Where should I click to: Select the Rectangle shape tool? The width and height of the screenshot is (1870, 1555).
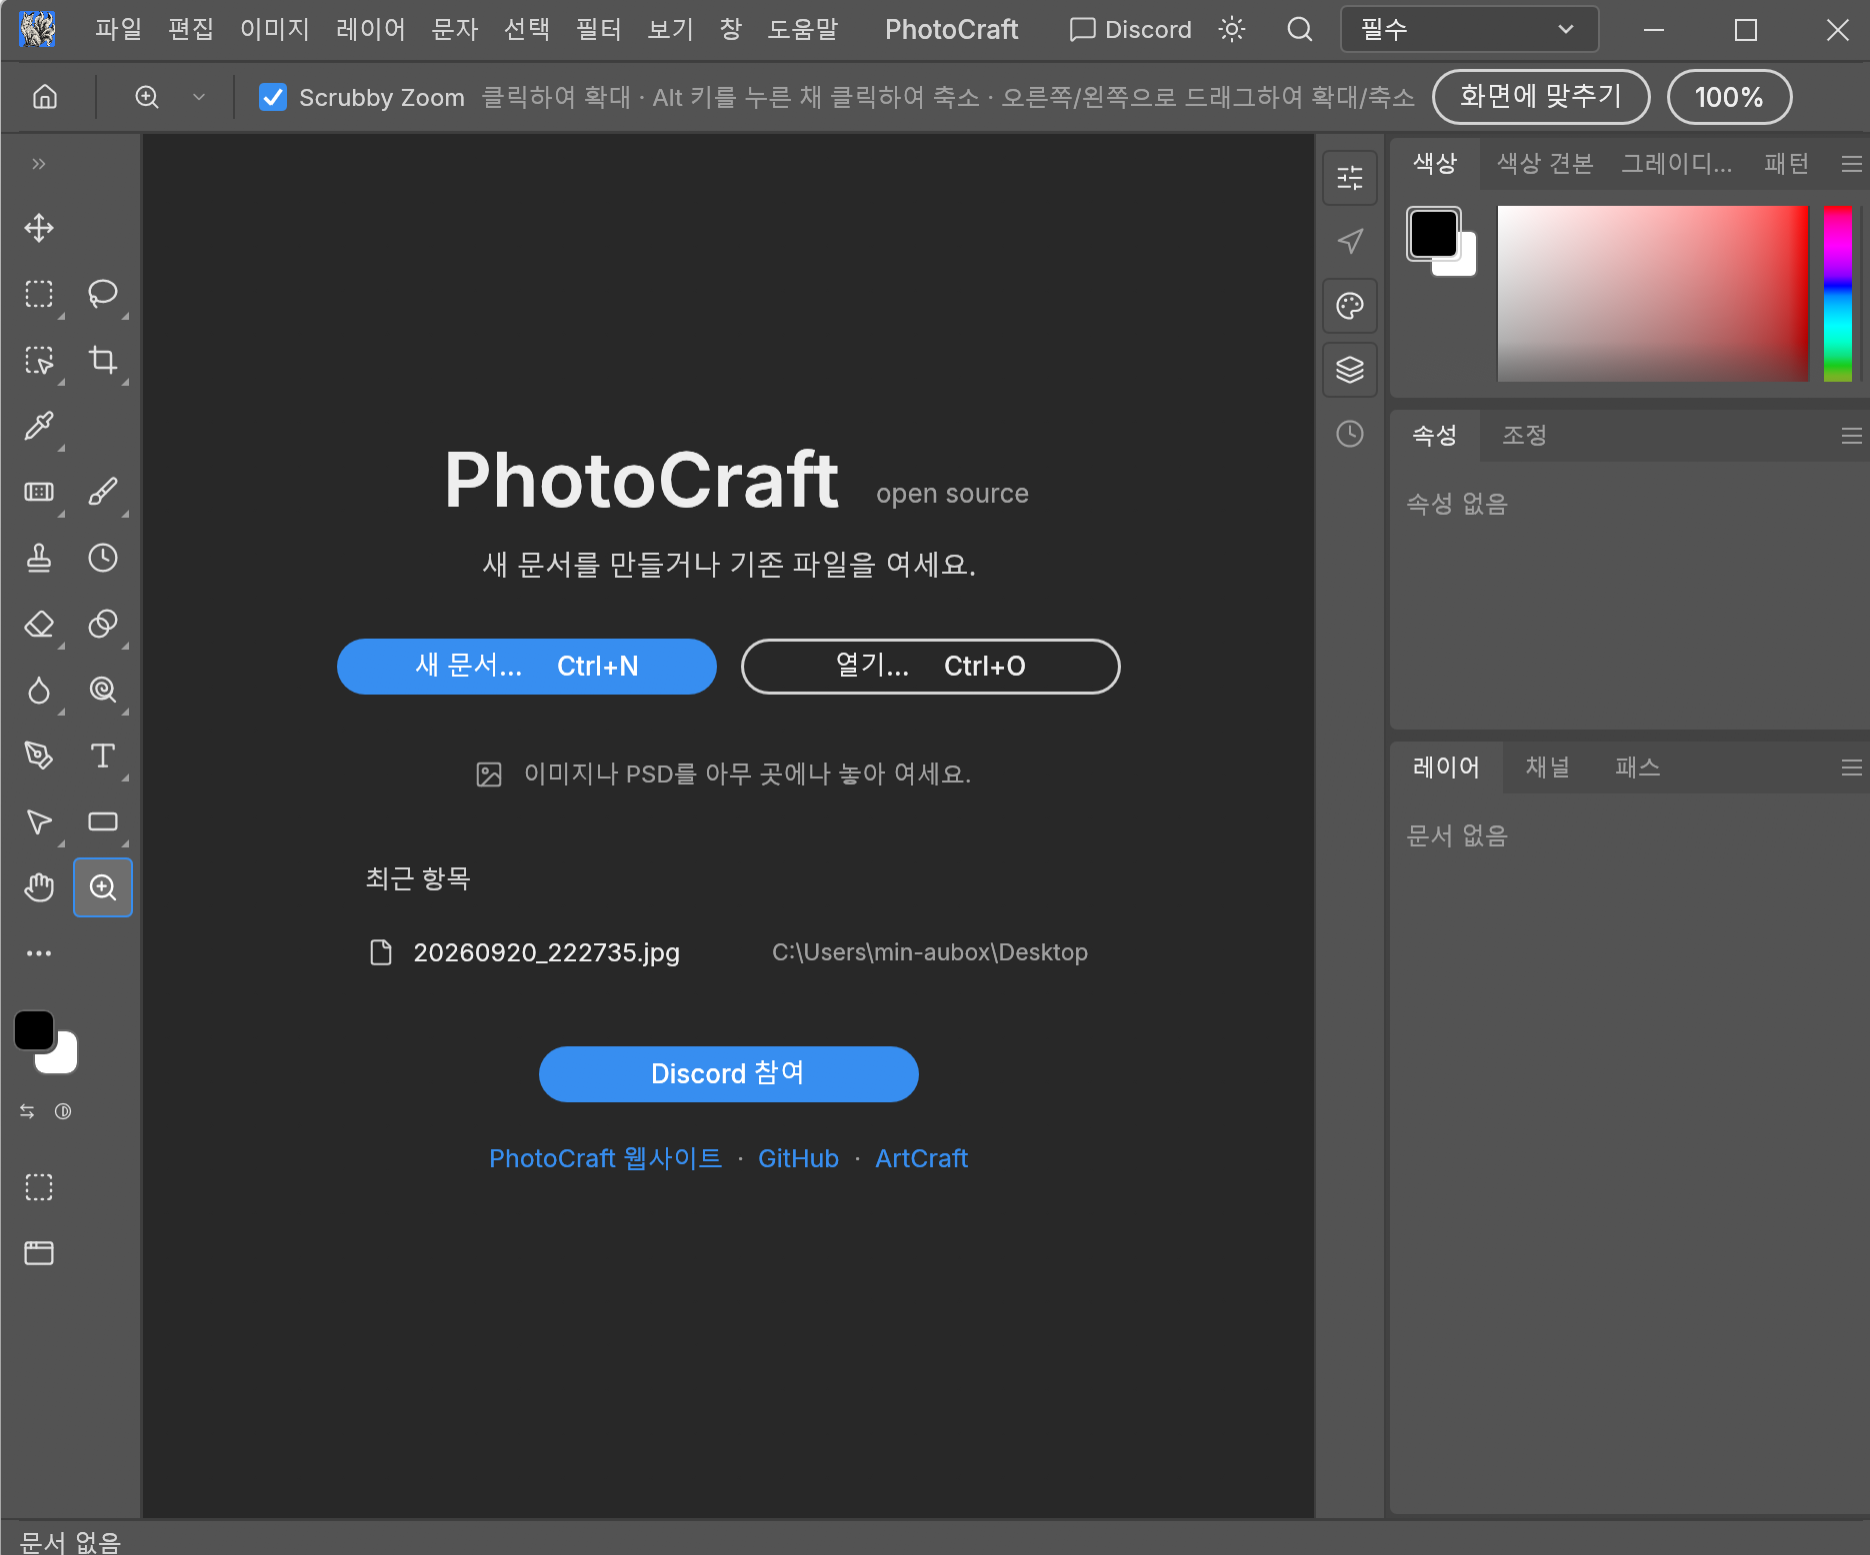point(103,822)
